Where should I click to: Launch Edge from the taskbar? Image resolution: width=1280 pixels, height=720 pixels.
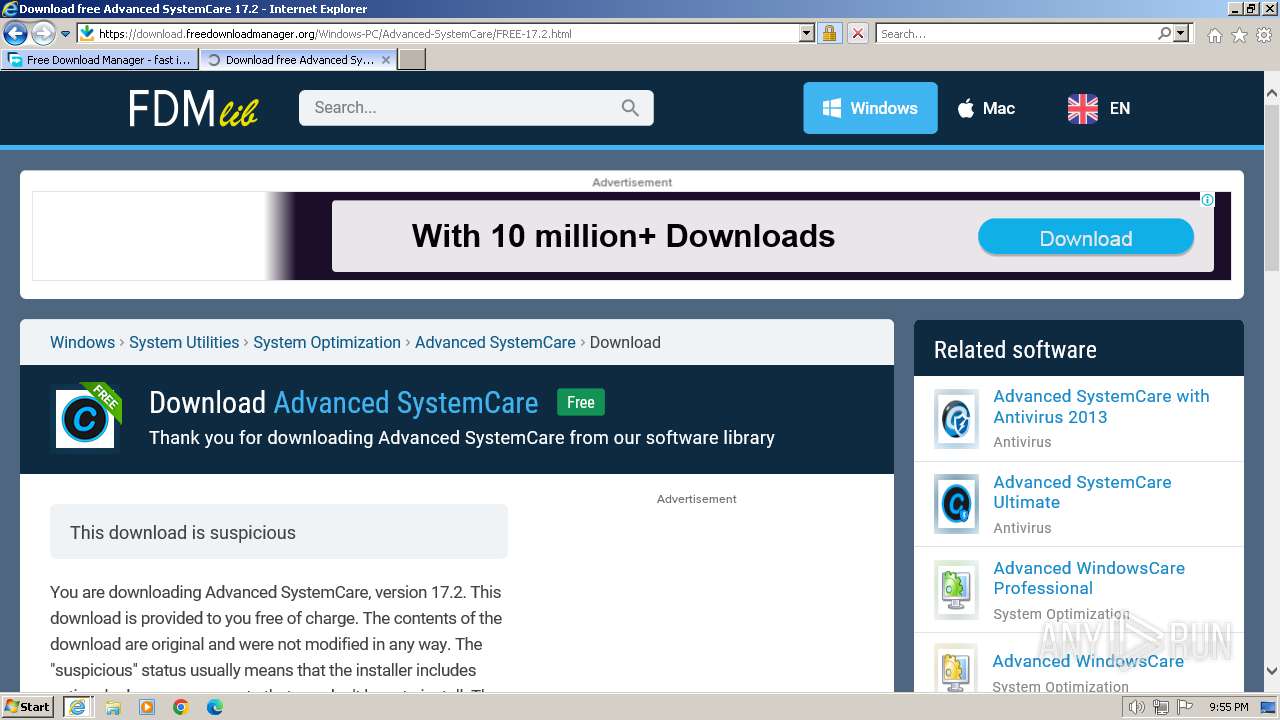point(215,707)
